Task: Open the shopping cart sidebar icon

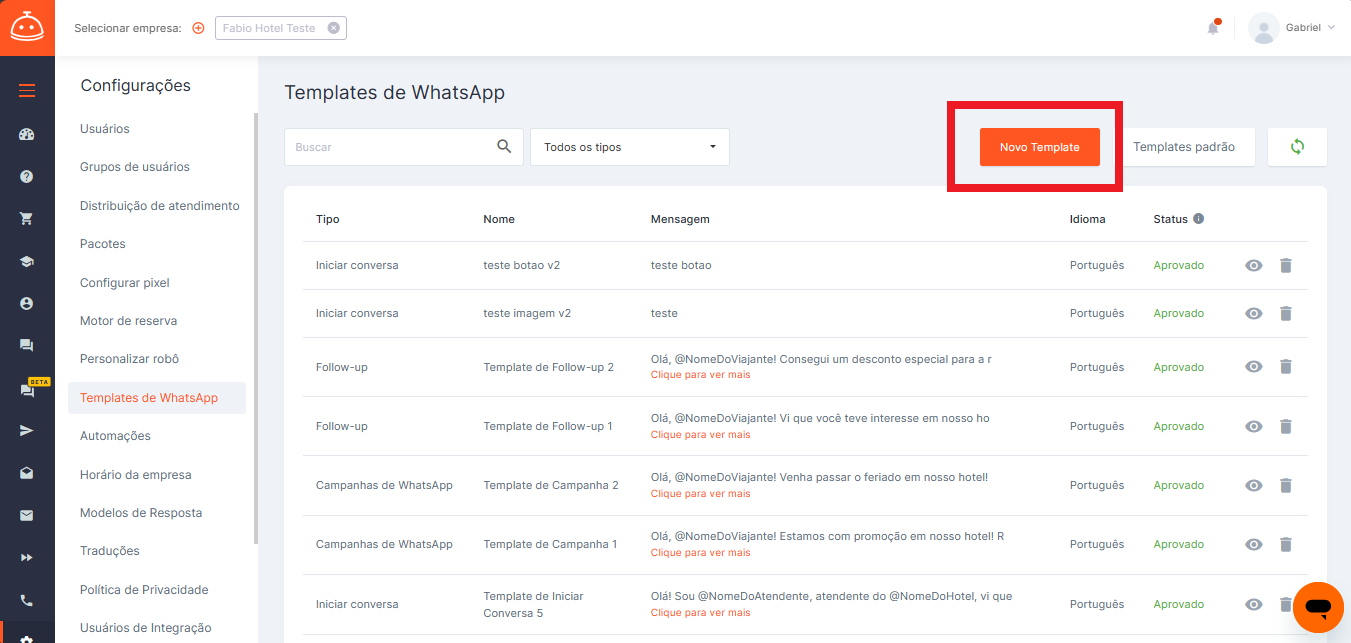Action: click(x=27, y=218)
